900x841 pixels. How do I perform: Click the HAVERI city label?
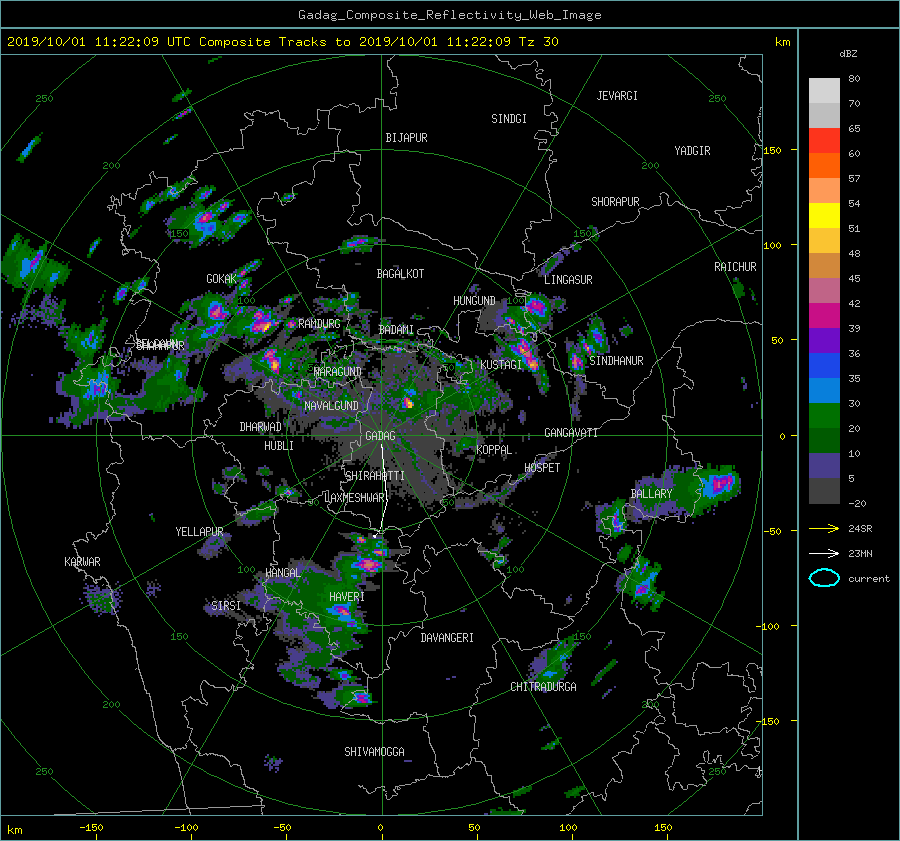tap(347, 597)
